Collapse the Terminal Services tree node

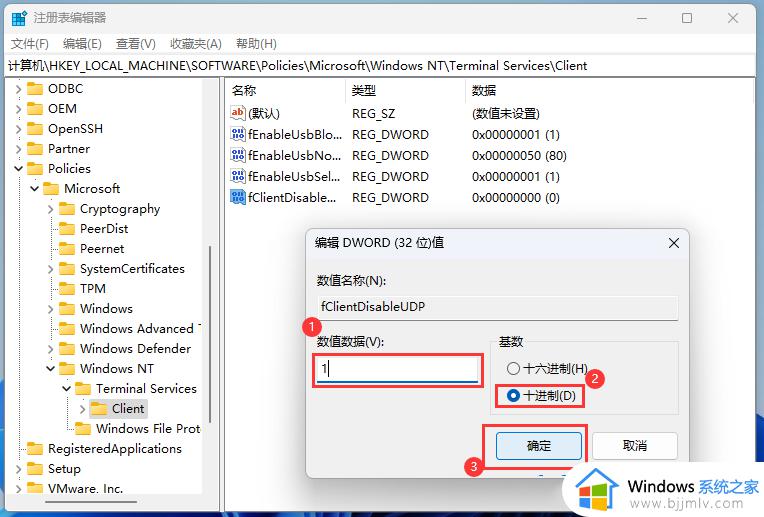click(67, 388)
